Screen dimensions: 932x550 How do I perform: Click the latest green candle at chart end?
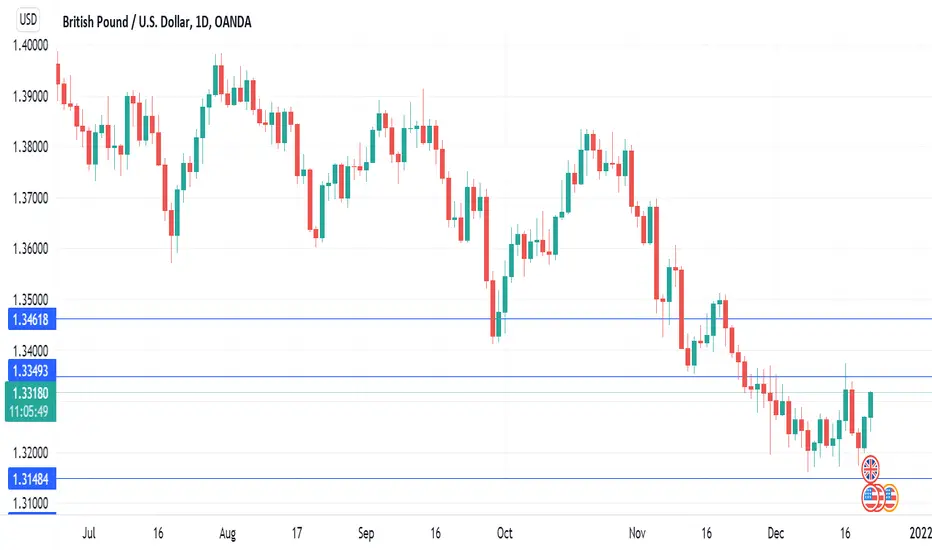[871, 405]
